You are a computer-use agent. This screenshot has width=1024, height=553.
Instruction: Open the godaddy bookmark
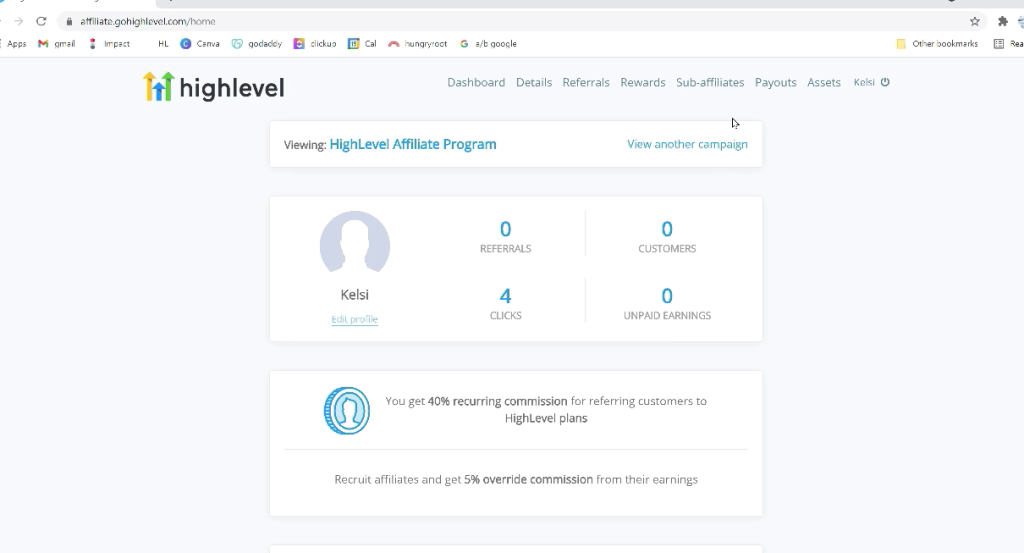tap(258, 44)
